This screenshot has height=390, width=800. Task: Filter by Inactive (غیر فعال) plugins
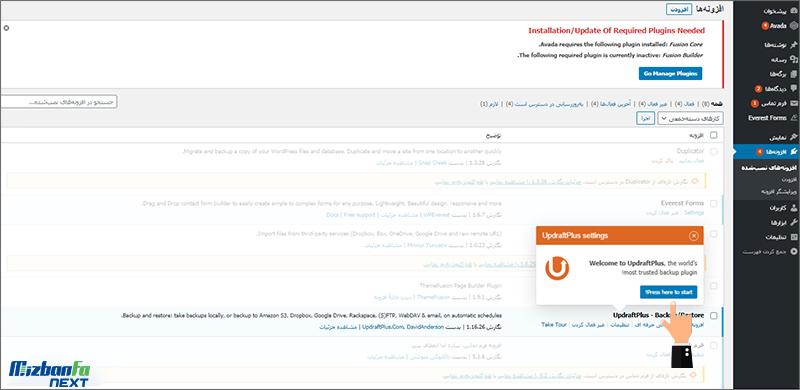658,104
